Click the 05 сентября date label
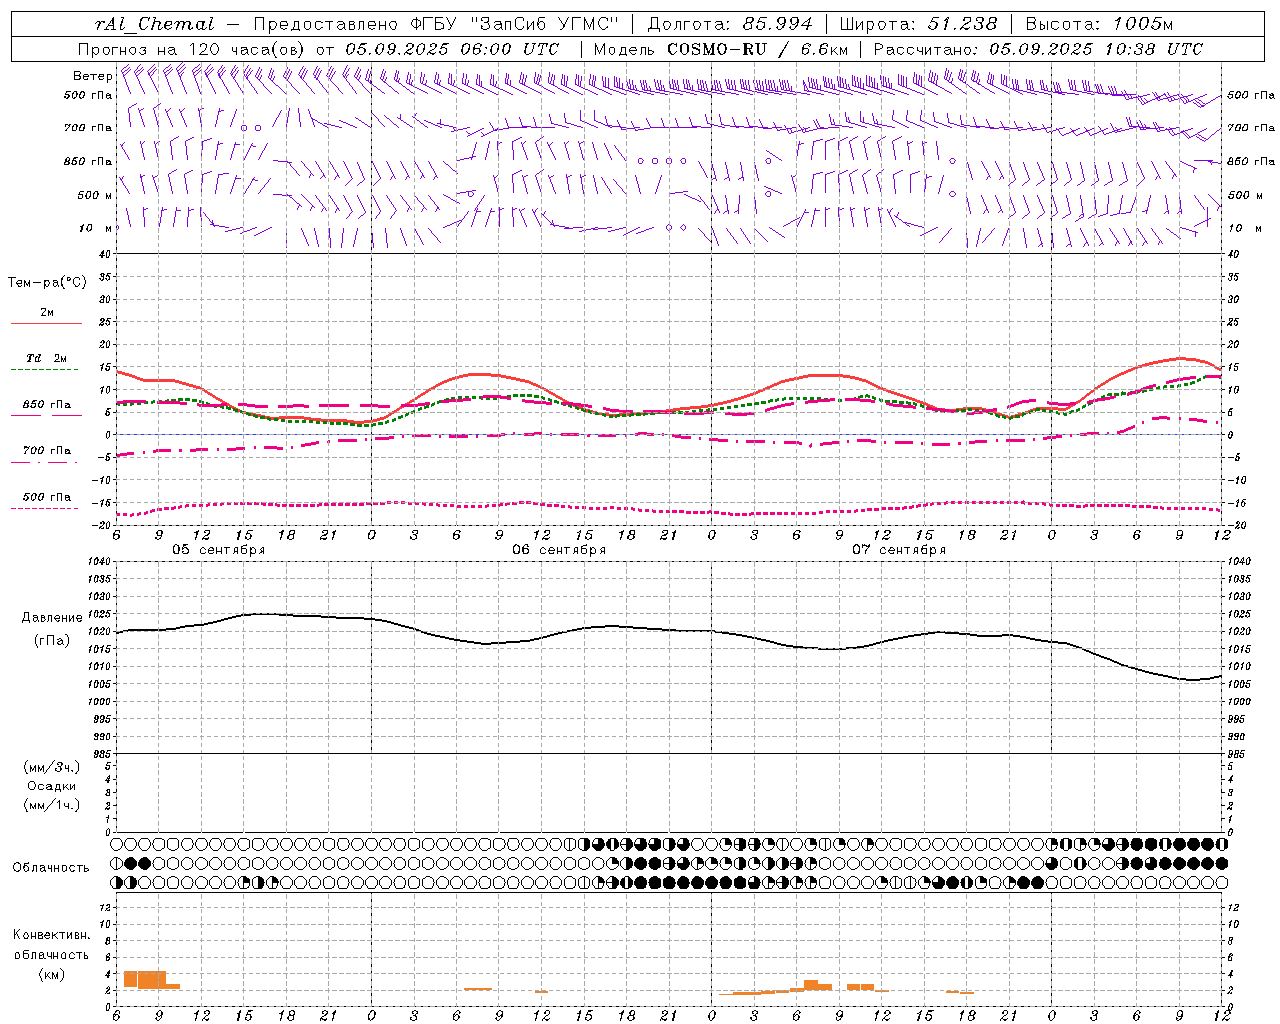Screen dimensions: 1280x1024 (219, 550)
